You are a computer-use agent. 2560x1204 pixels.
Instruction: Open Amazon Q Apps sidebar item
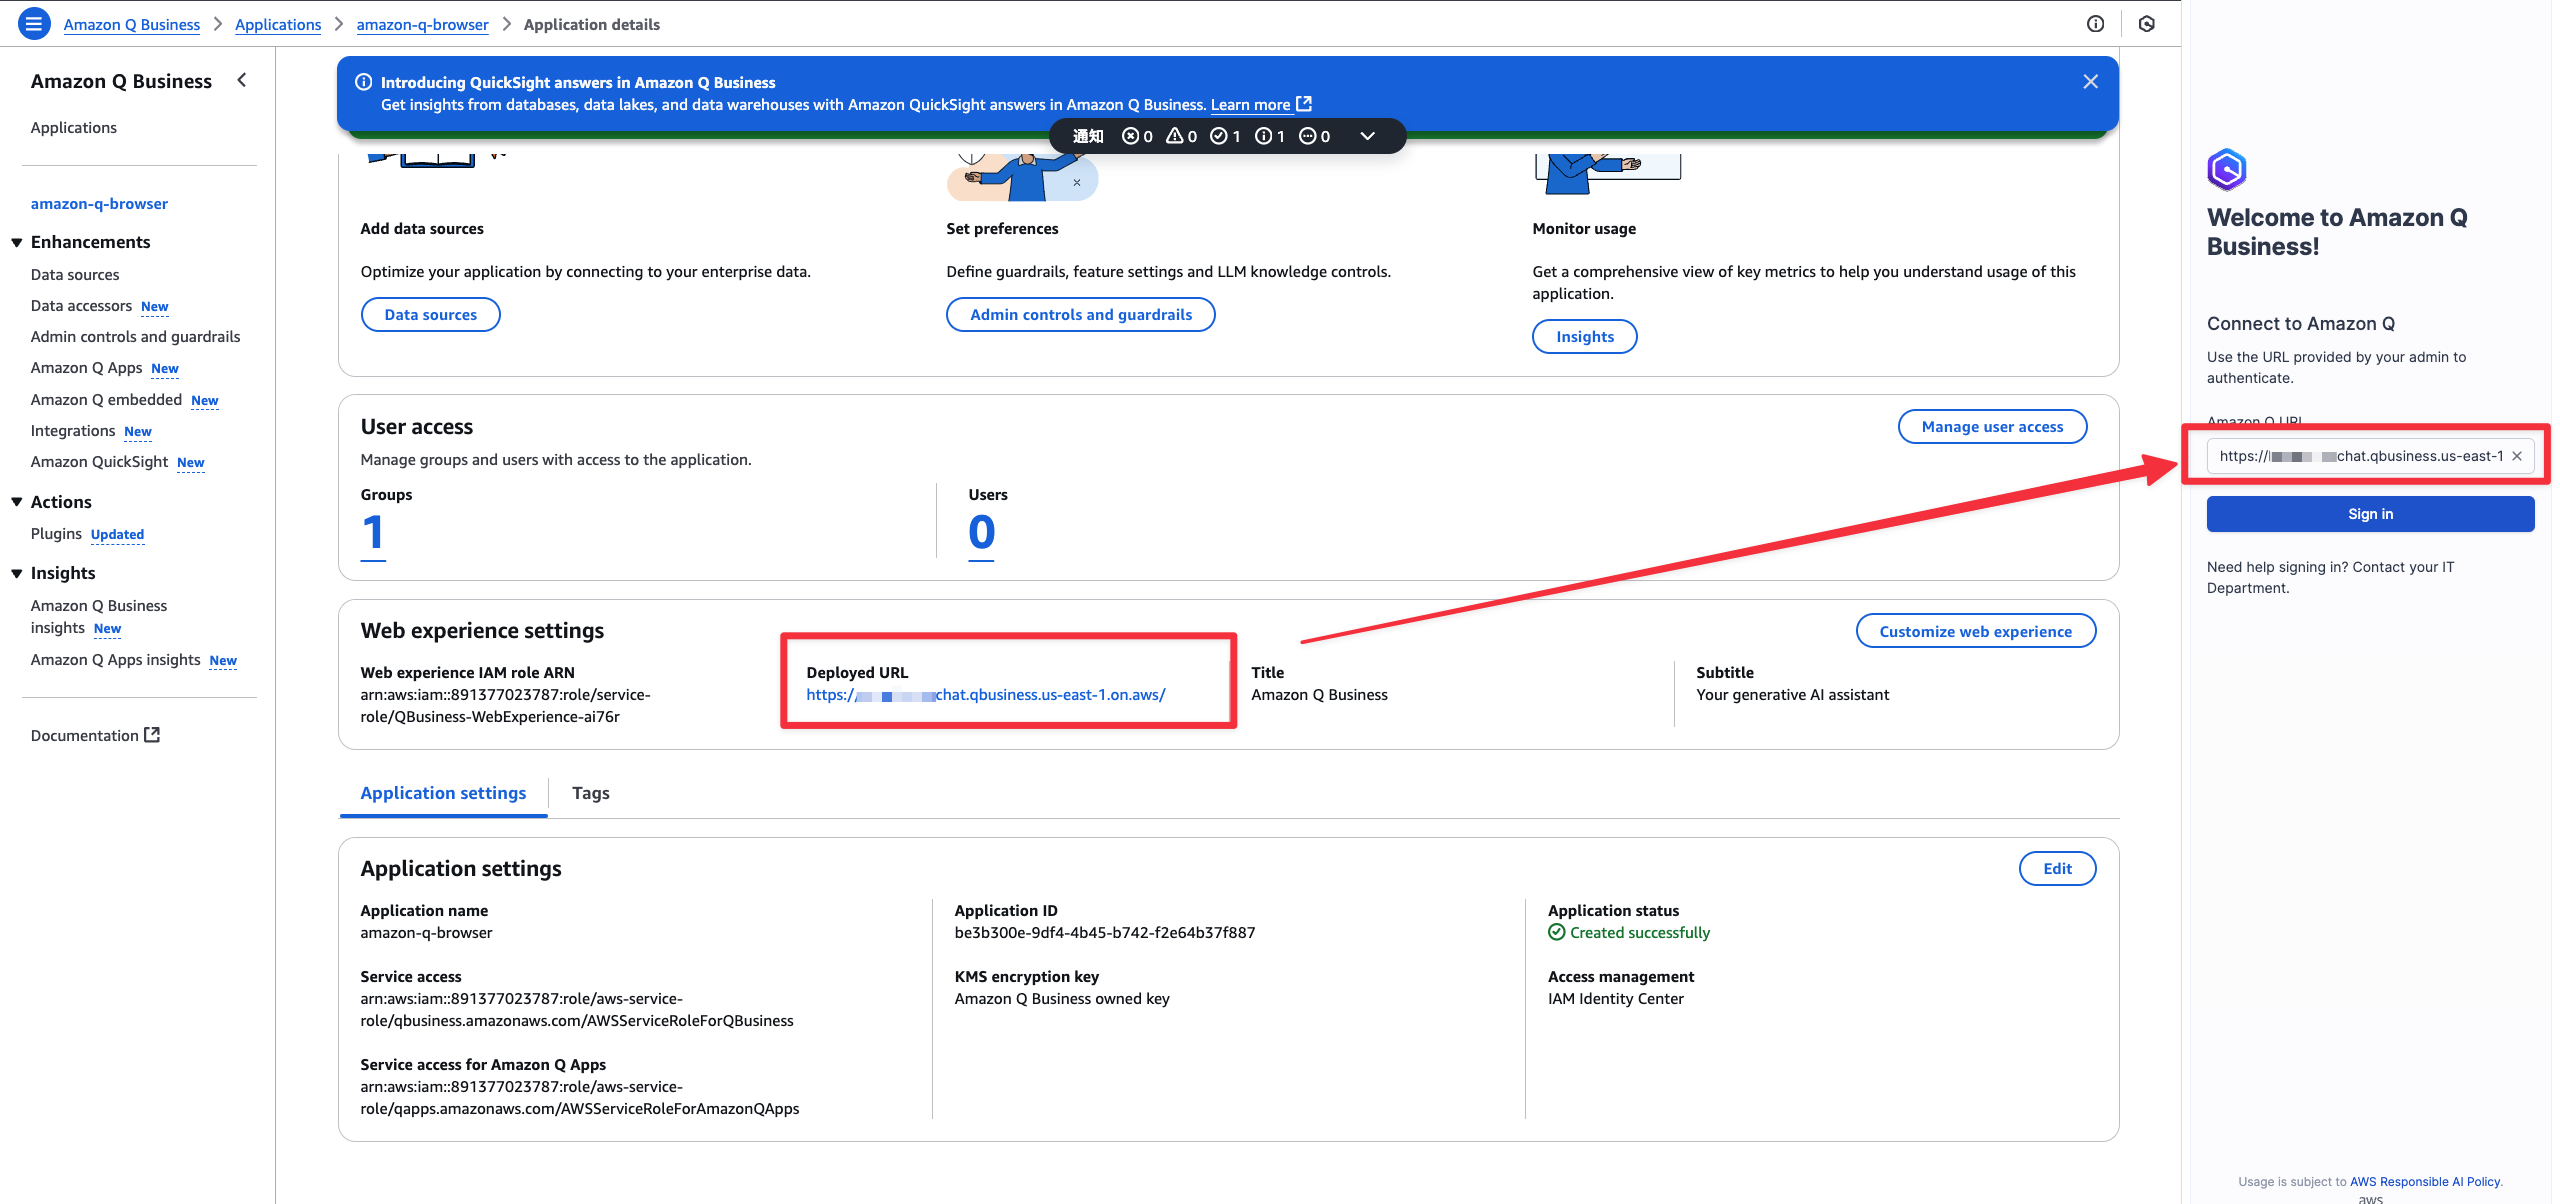click(x=87, y=367)
